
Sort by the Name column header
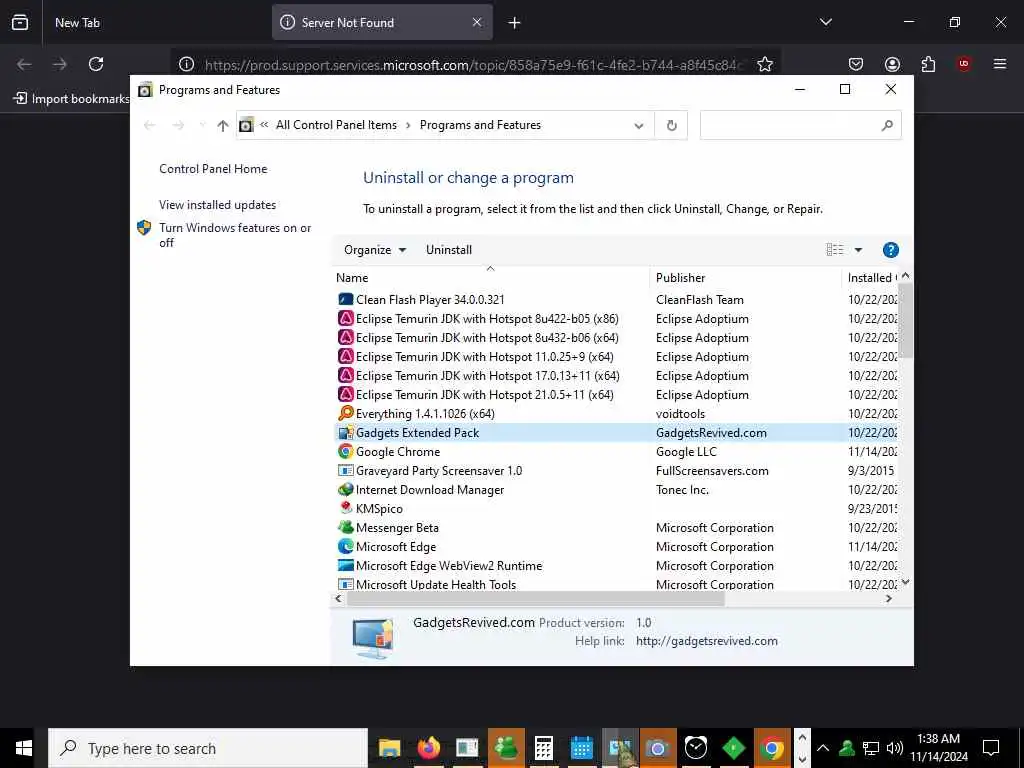tap(490, 278)
